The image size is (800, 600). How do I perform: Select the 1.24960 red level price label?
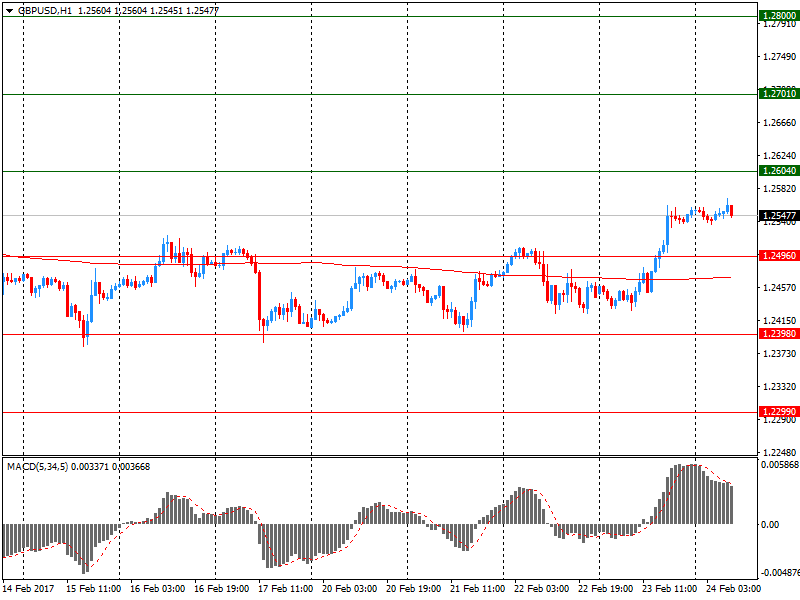779,256
